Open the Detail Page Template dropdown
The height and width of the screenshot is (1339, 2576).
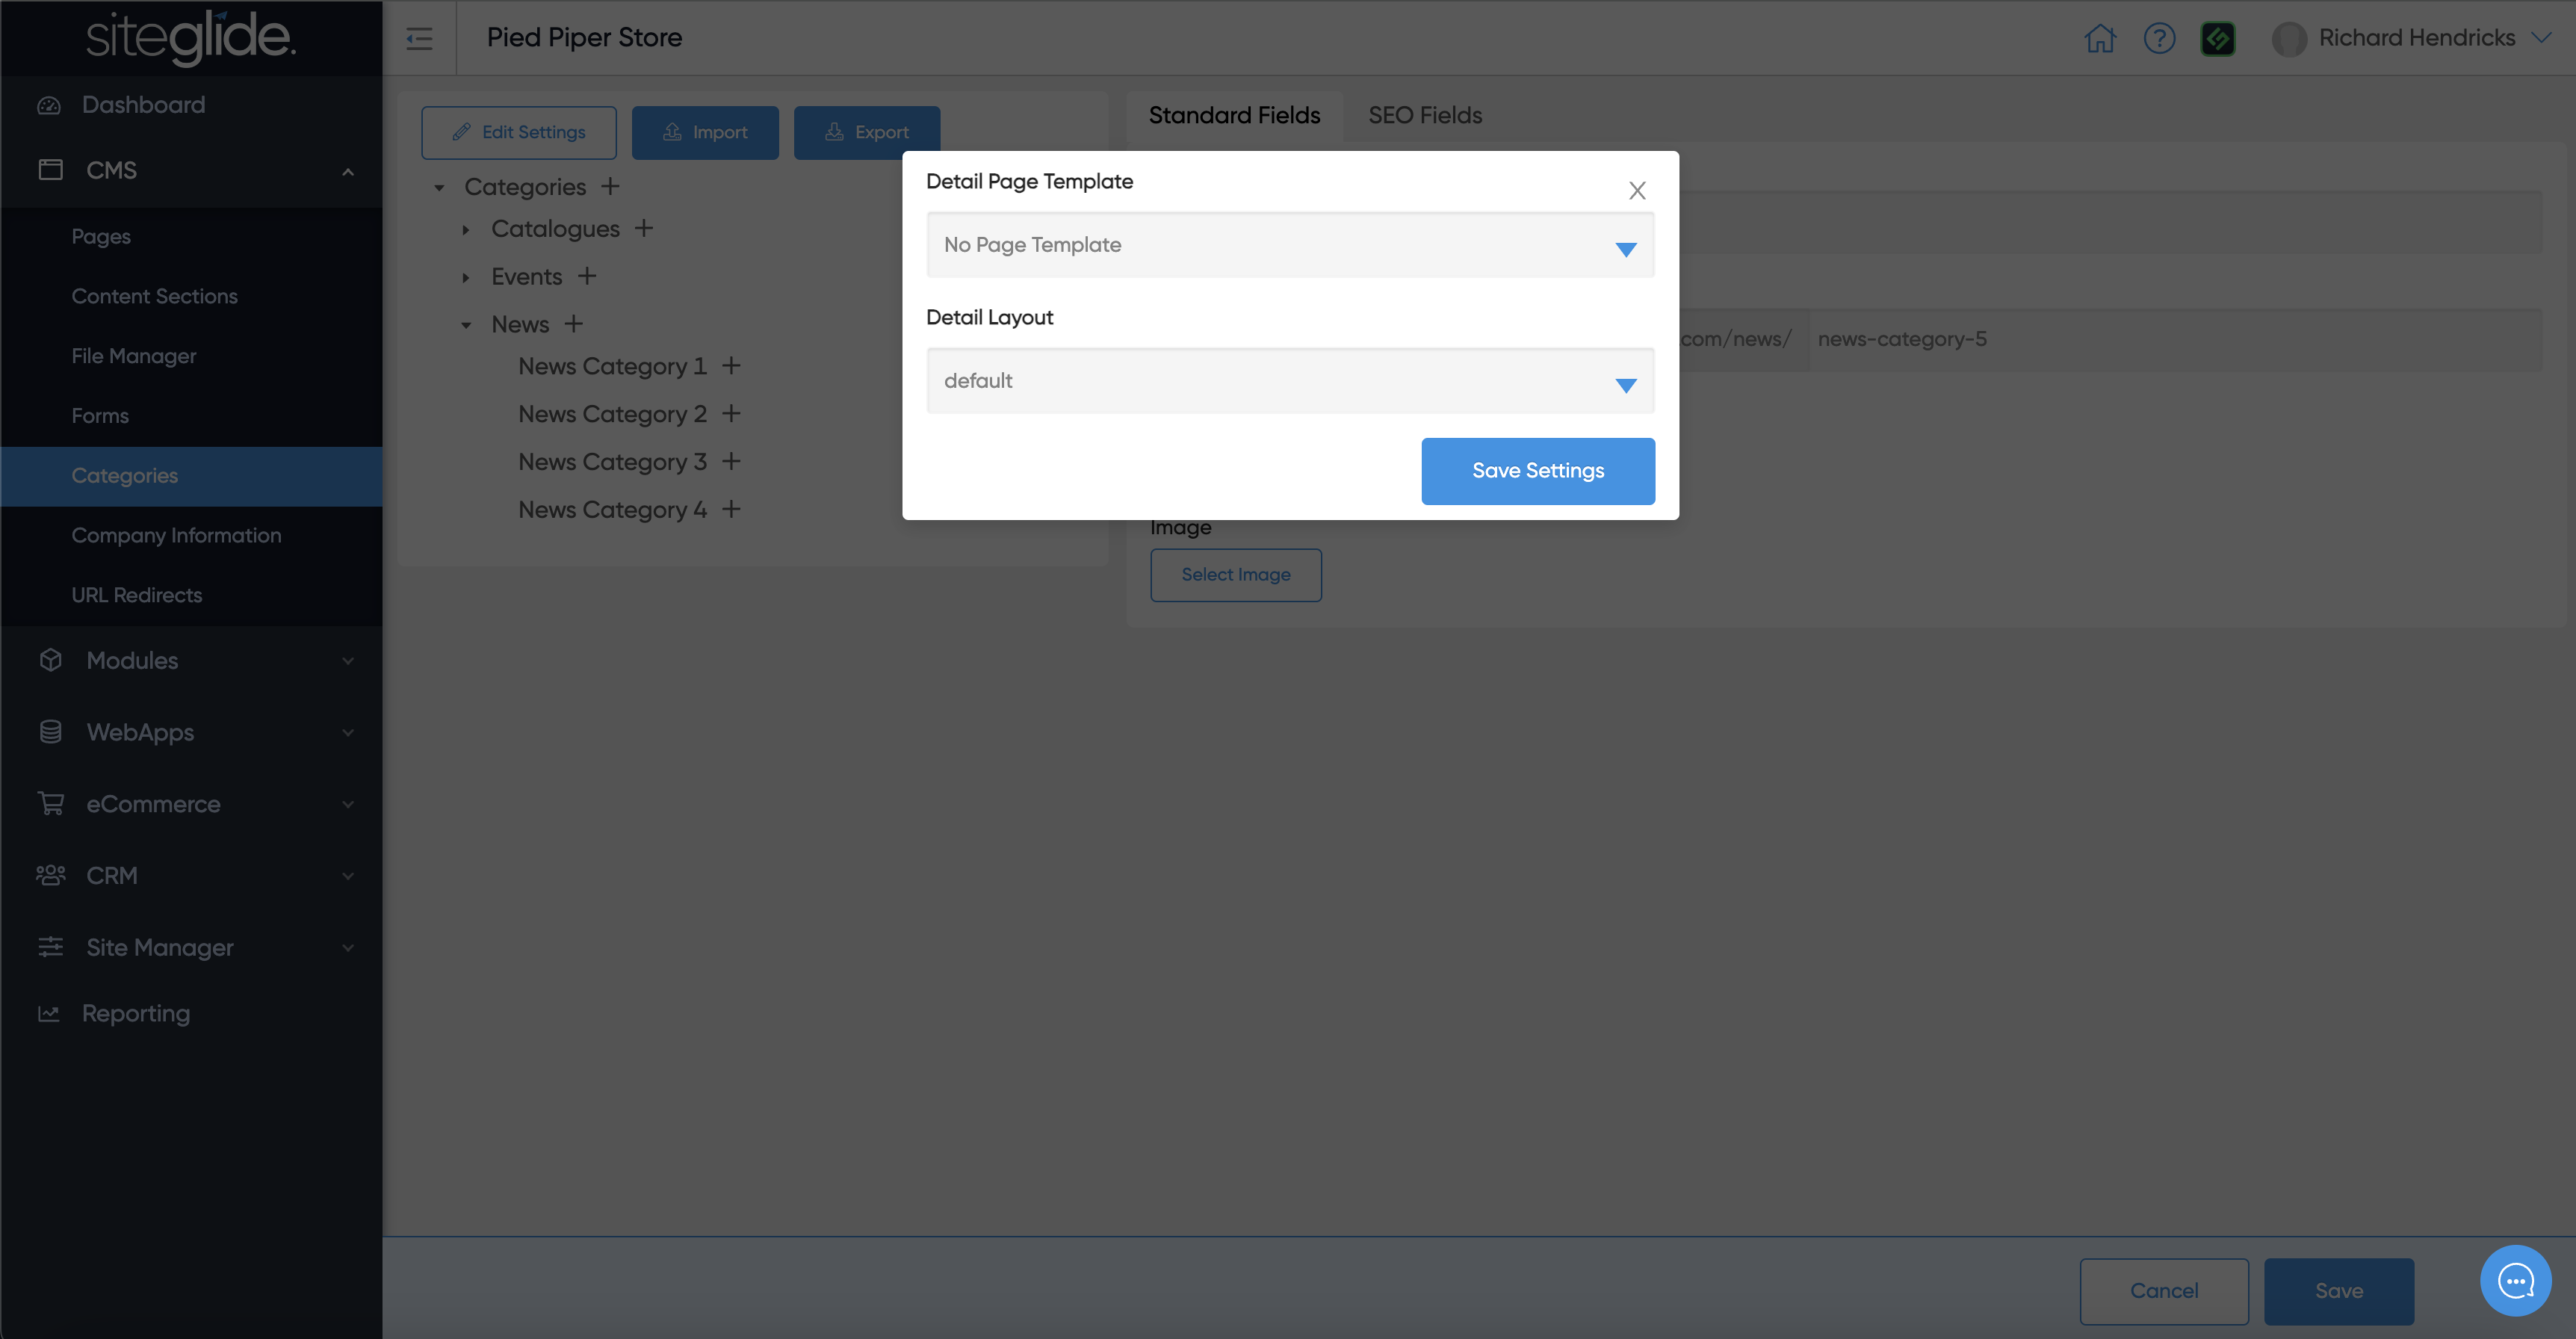[1290, 245]
